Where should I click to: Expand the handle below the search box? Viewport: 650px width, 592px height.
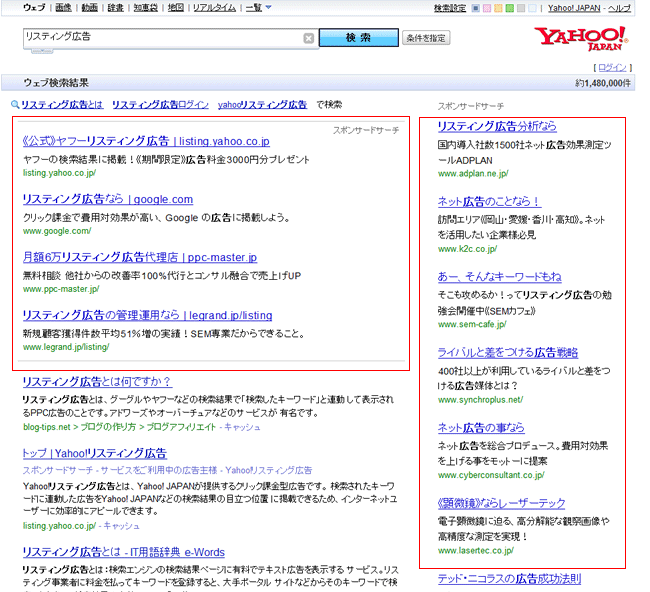tap(42, 51)
